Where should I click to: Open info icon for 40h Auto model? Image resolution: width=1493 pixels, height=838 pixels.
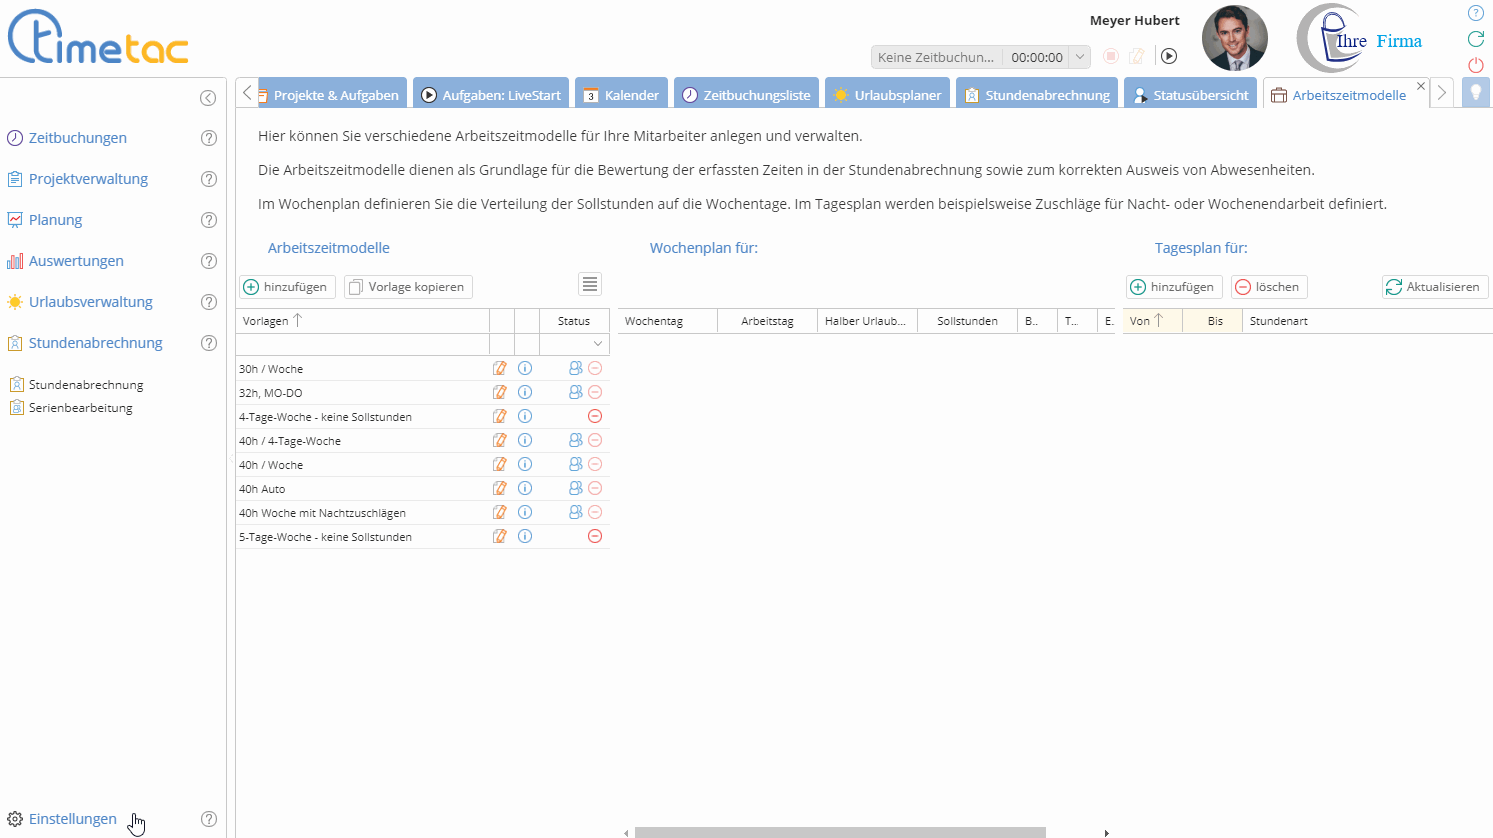(x=525, y=488)
